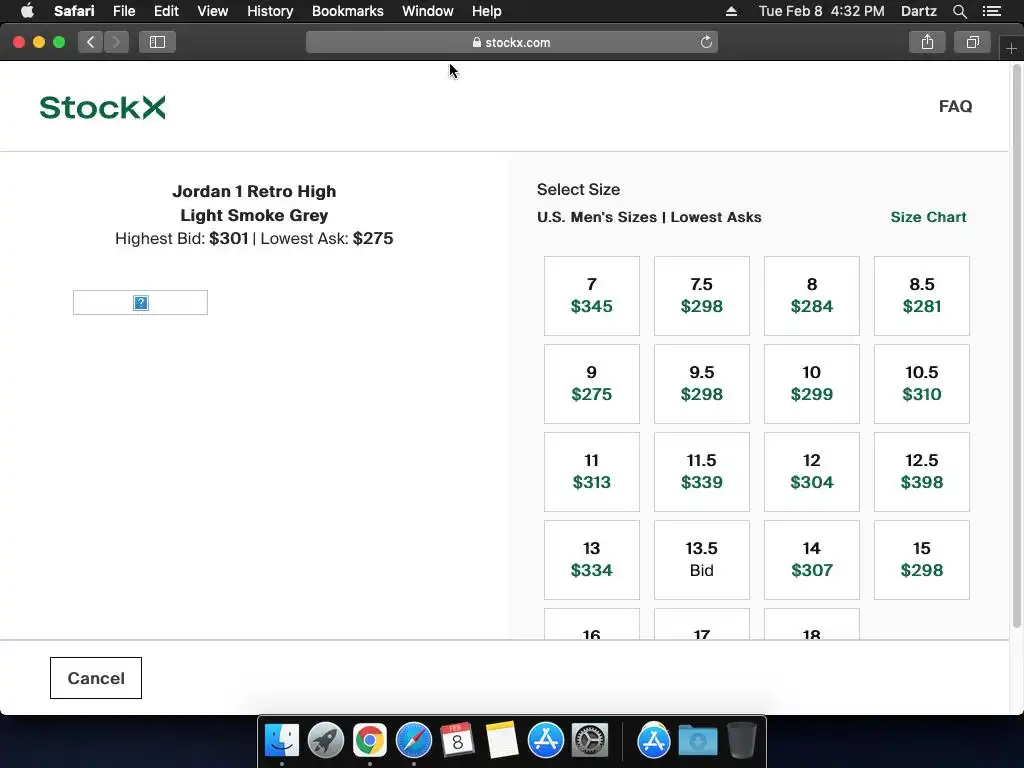Open Spotlight search icon
This screenshot has width=1024, height=768.
(959, 11)
